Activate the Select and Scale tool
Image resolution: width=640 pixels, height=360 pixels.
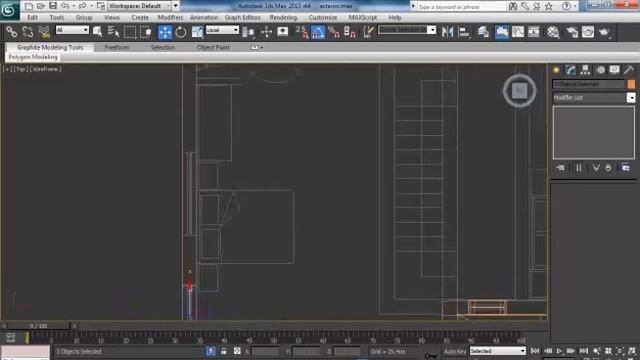197,32
